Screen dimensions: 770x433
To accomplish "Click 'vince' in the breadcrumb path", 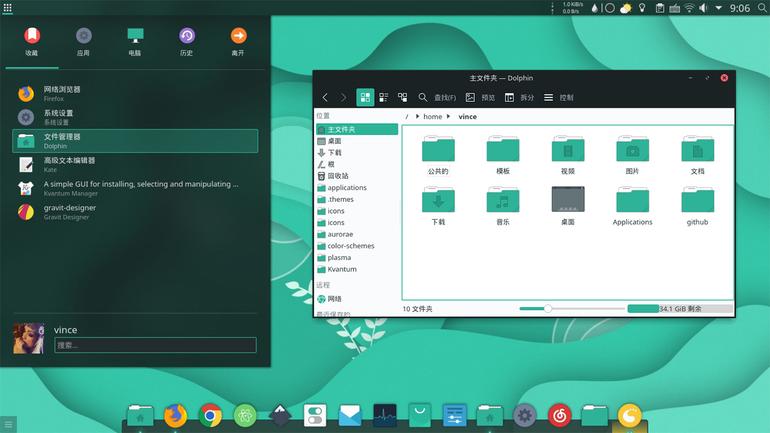I will 468,117.
